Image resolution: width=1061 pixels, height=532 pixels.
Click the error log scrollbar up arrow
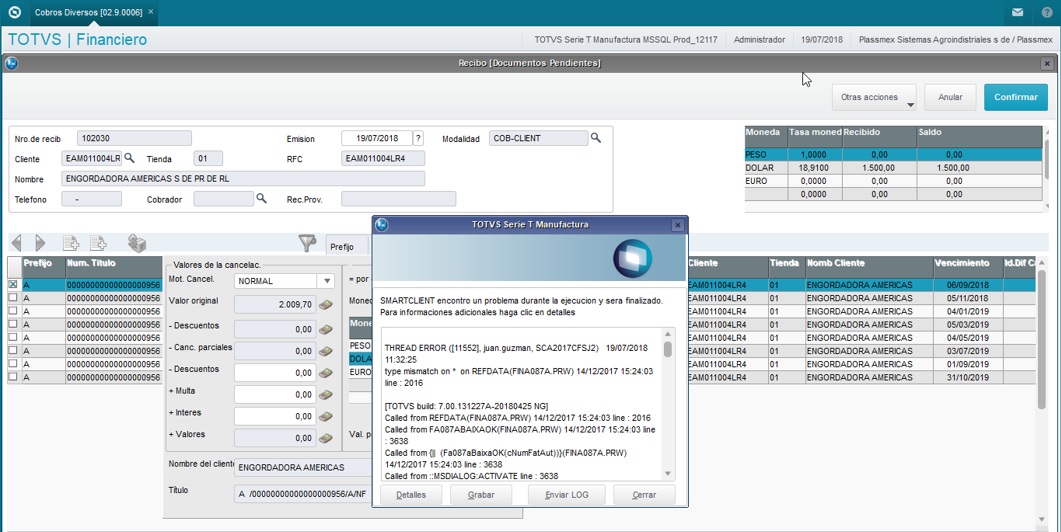(668, 334)
